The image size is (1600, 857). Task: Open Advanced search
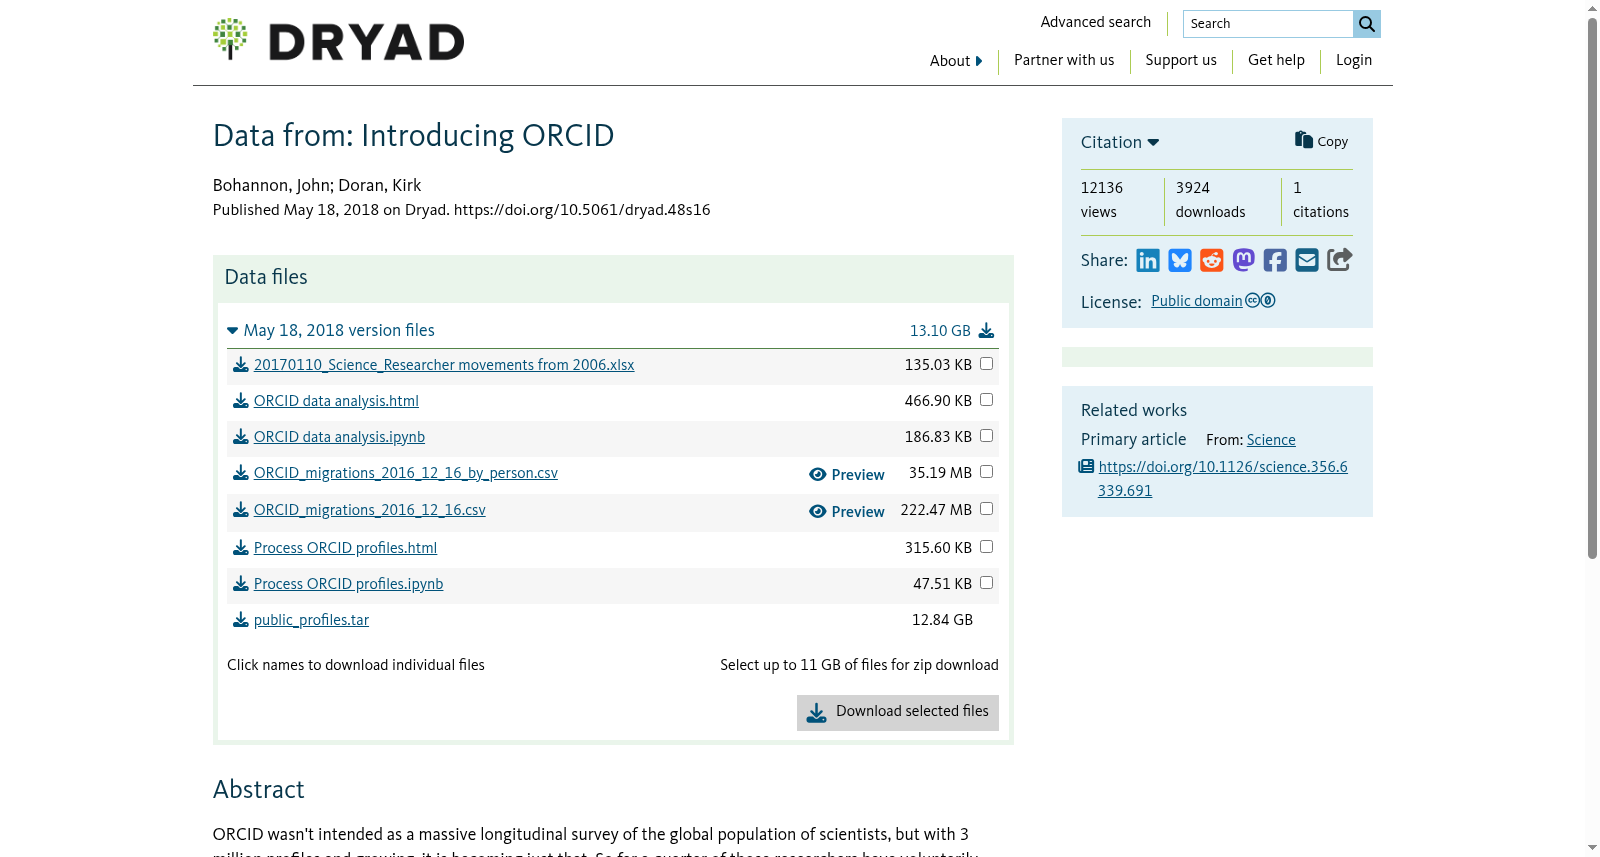[1096, 22]
